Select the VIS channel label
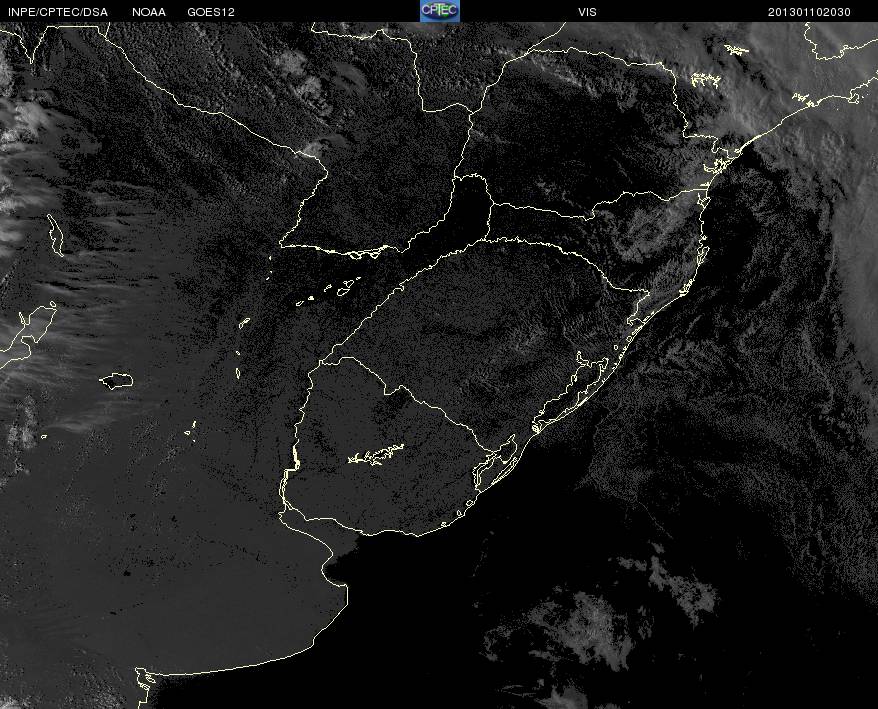 (588, 11)
